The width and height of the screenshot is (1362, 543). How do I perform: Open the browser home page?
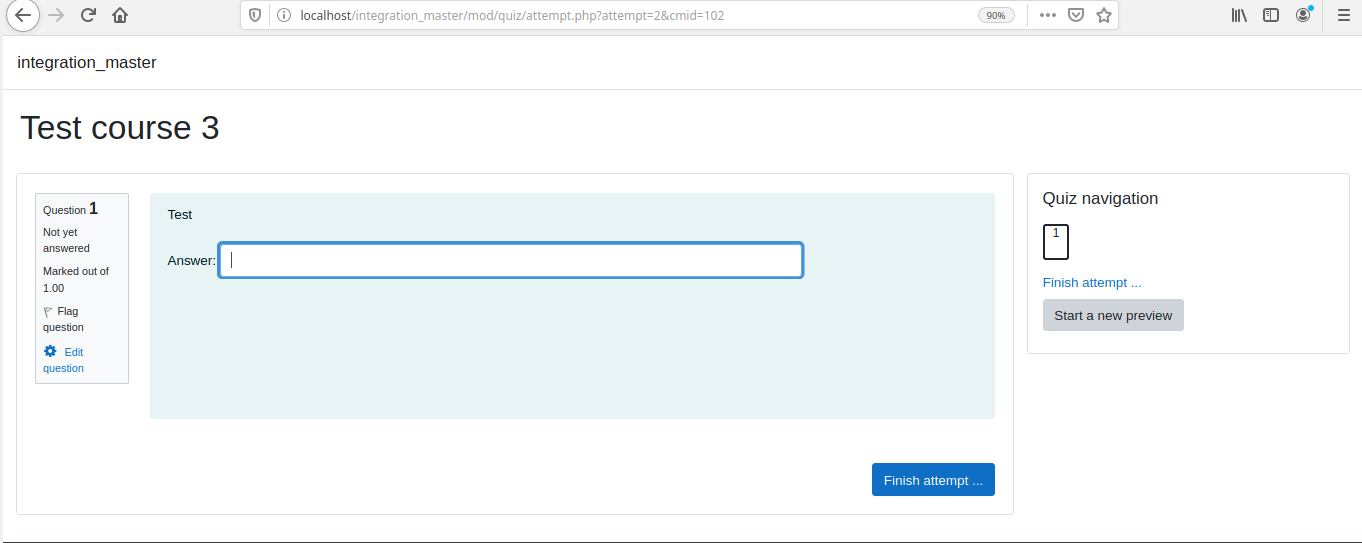(x=120, y=15)
